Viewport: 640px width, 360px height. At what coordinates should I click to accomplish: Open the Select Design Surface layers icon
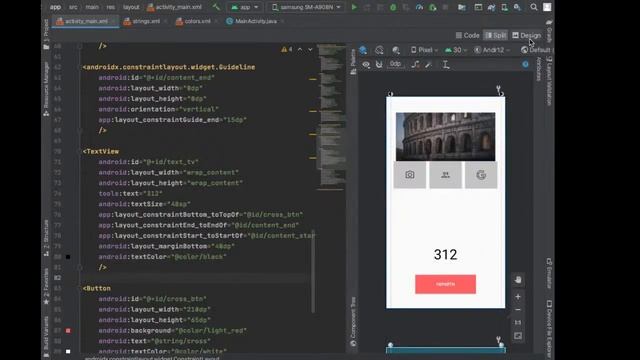pos(363,50)
